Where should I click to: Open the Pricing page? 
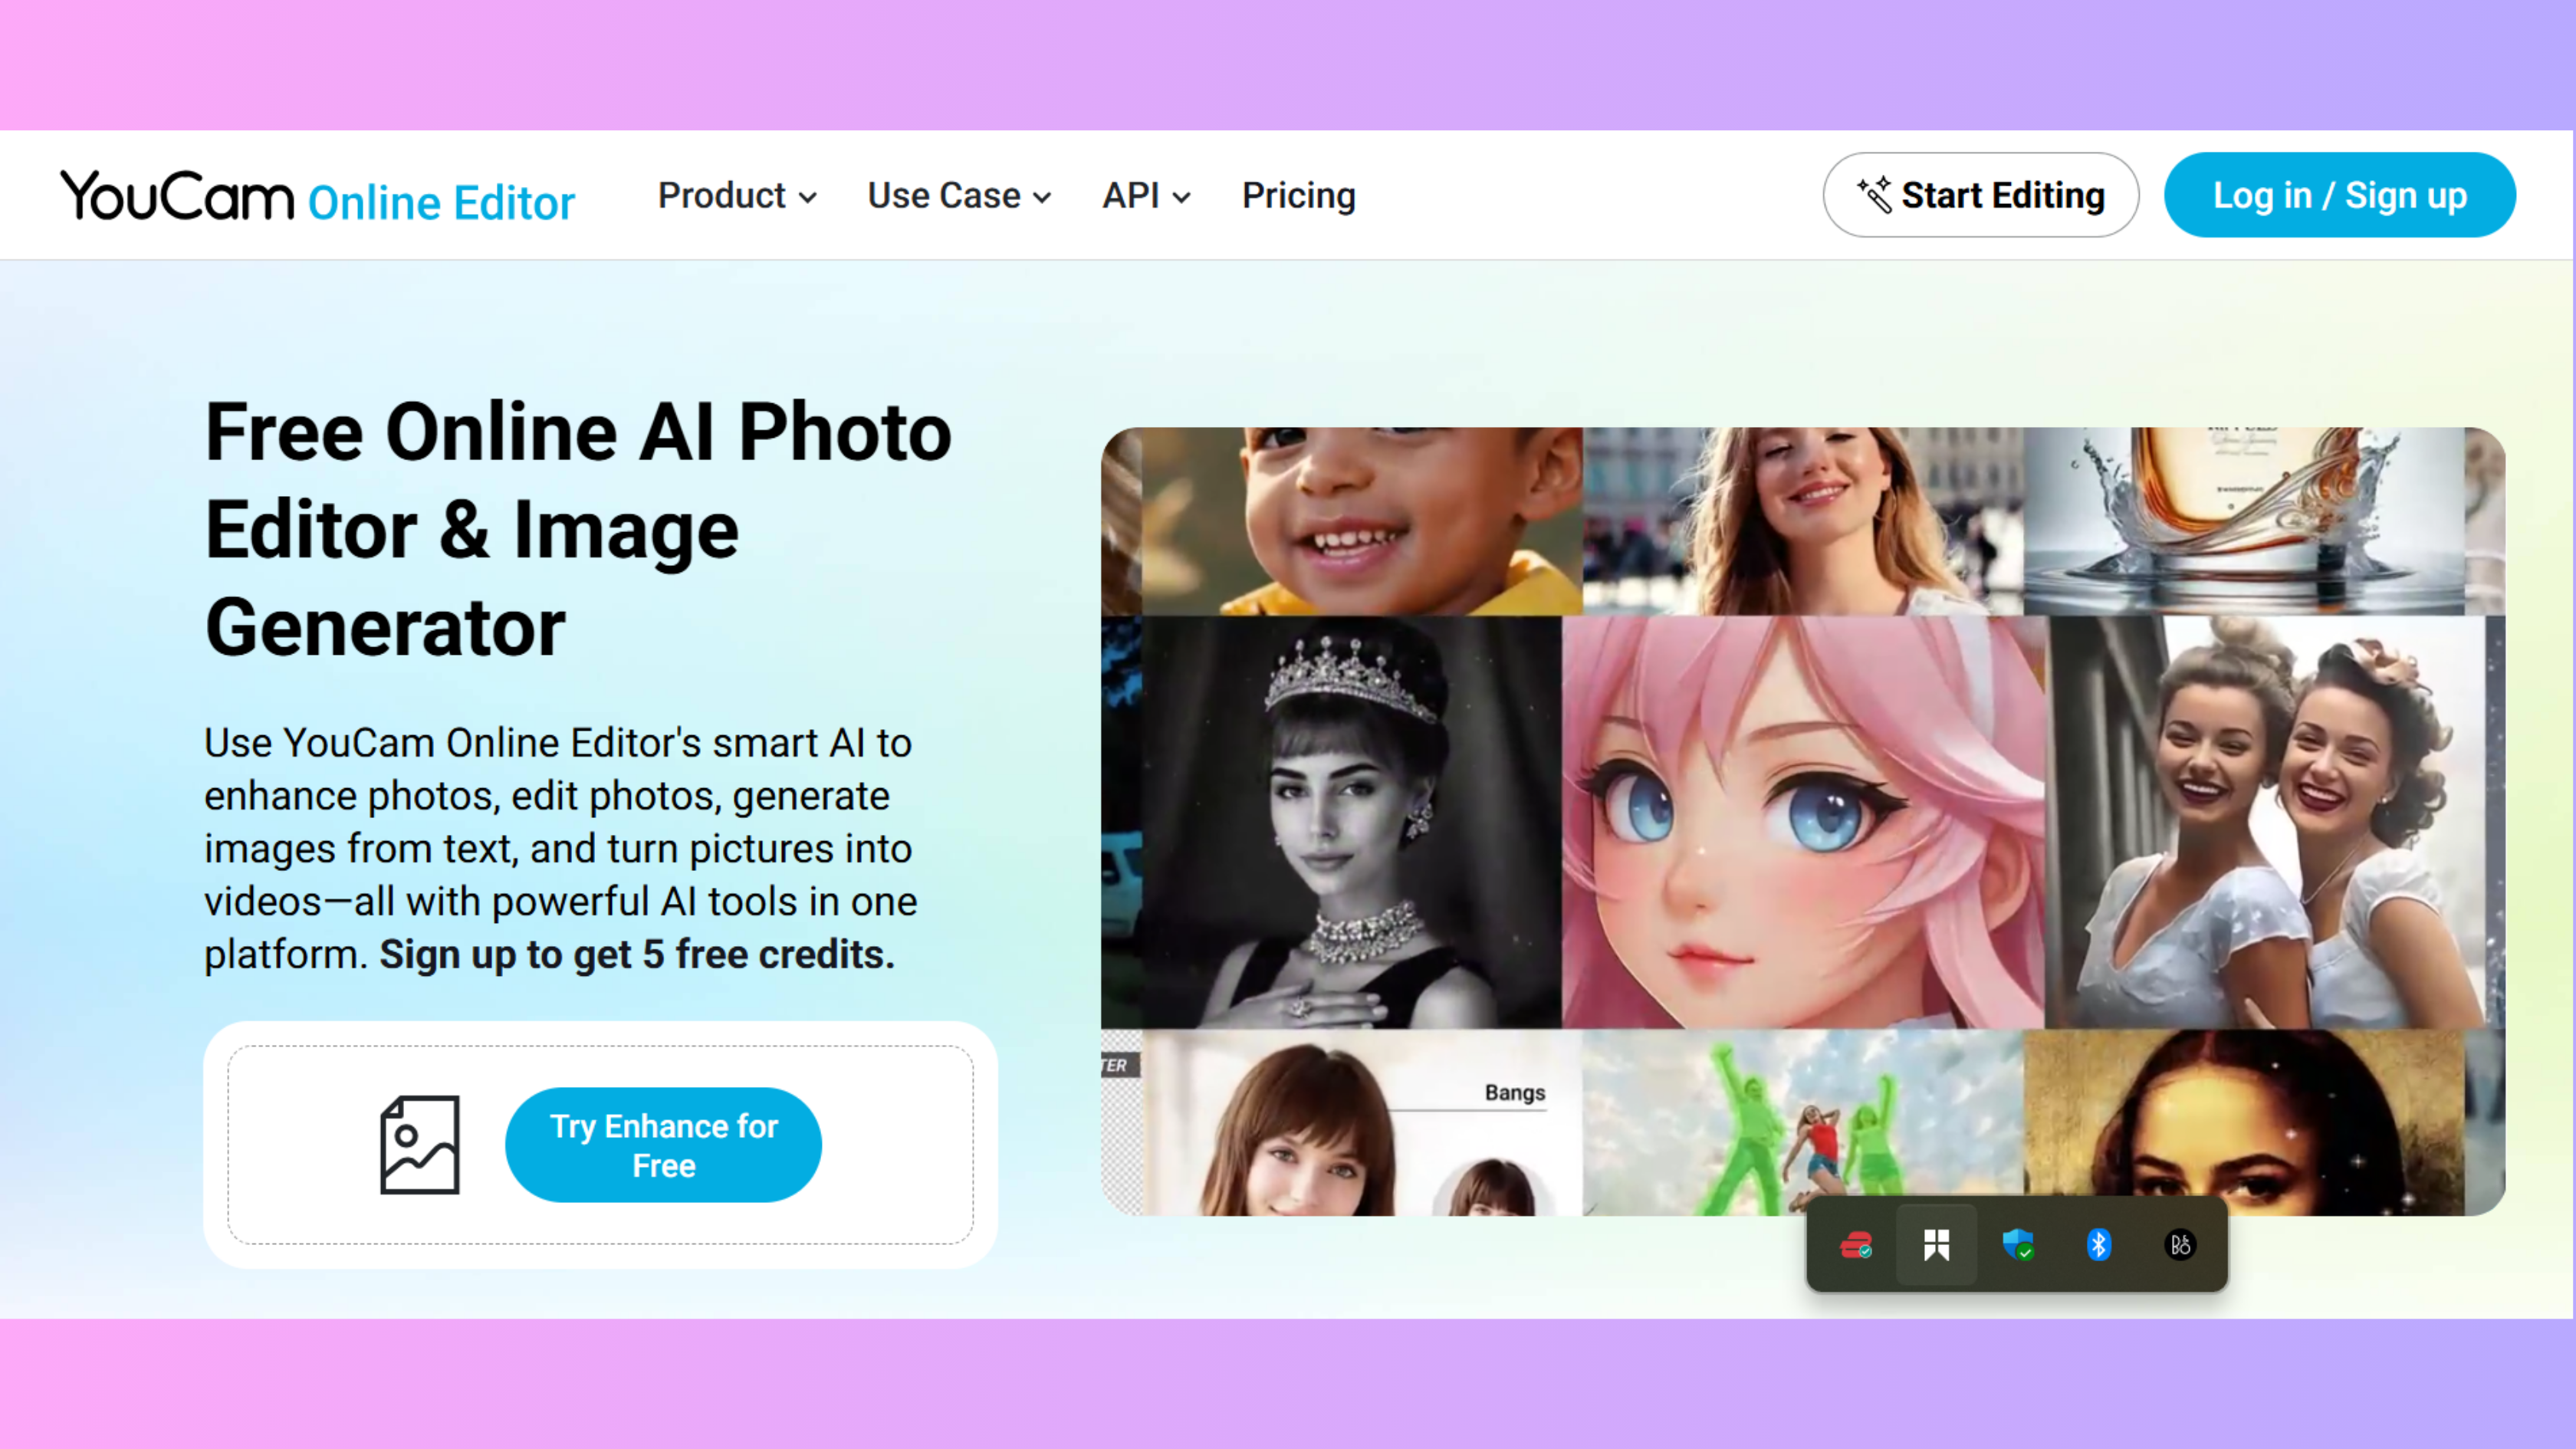[x=1298, y=196]
